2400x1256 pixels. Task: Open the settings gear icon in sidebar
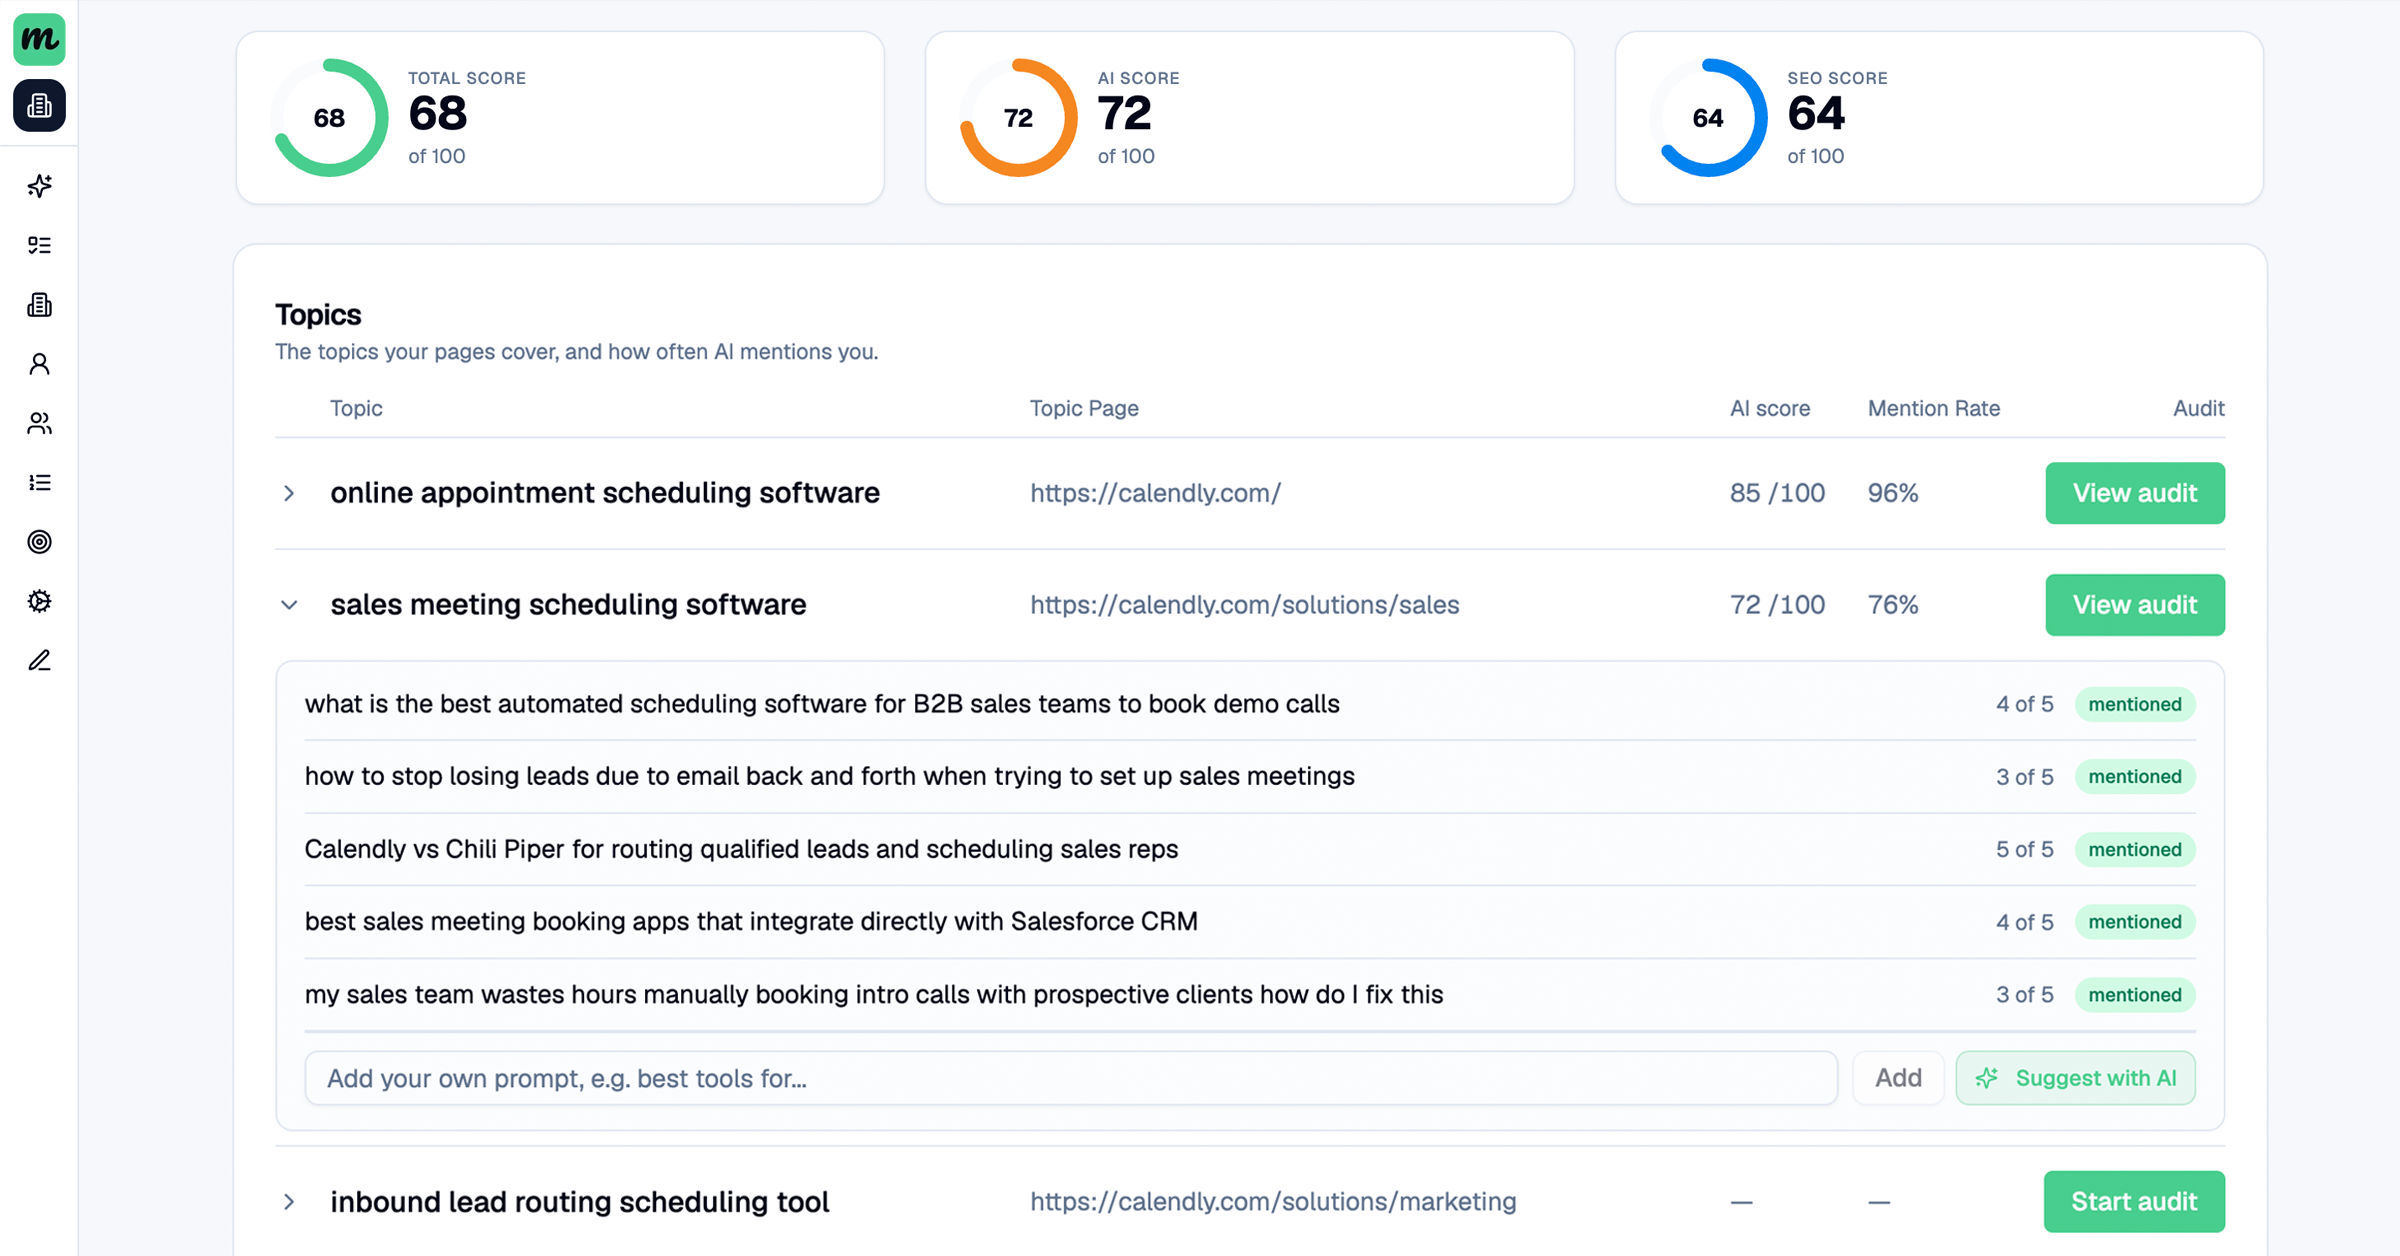pyautogui.click(x=39, y=601)
